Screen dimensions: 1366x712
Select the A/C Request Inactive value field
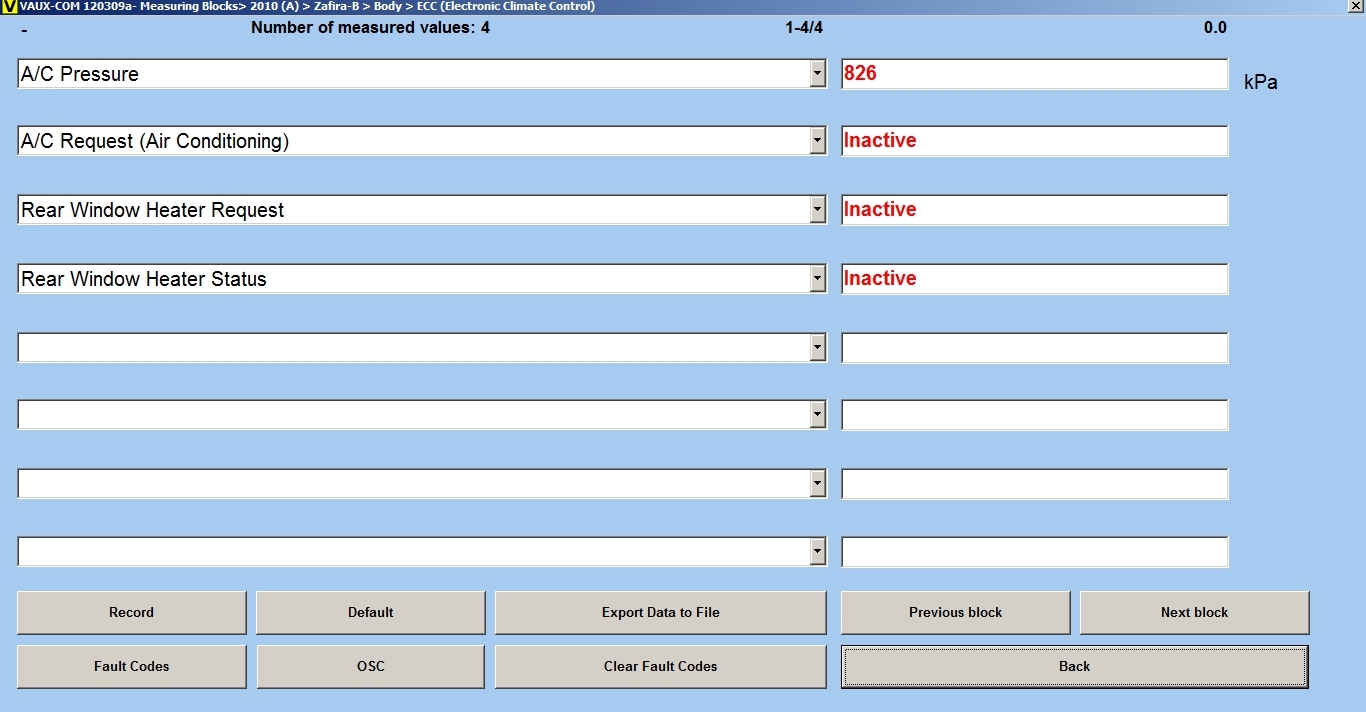click(x=1034, y=141)
